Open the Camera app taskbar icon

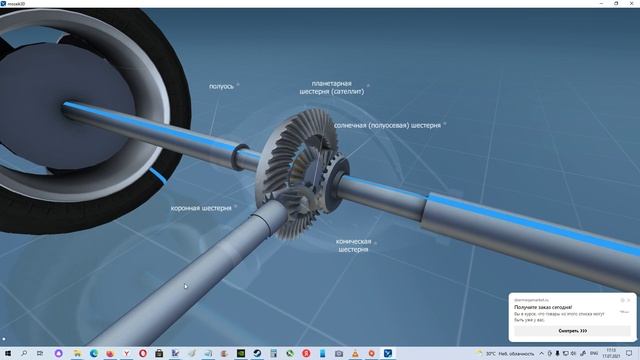pyautogui.click(x=339, y=353)
